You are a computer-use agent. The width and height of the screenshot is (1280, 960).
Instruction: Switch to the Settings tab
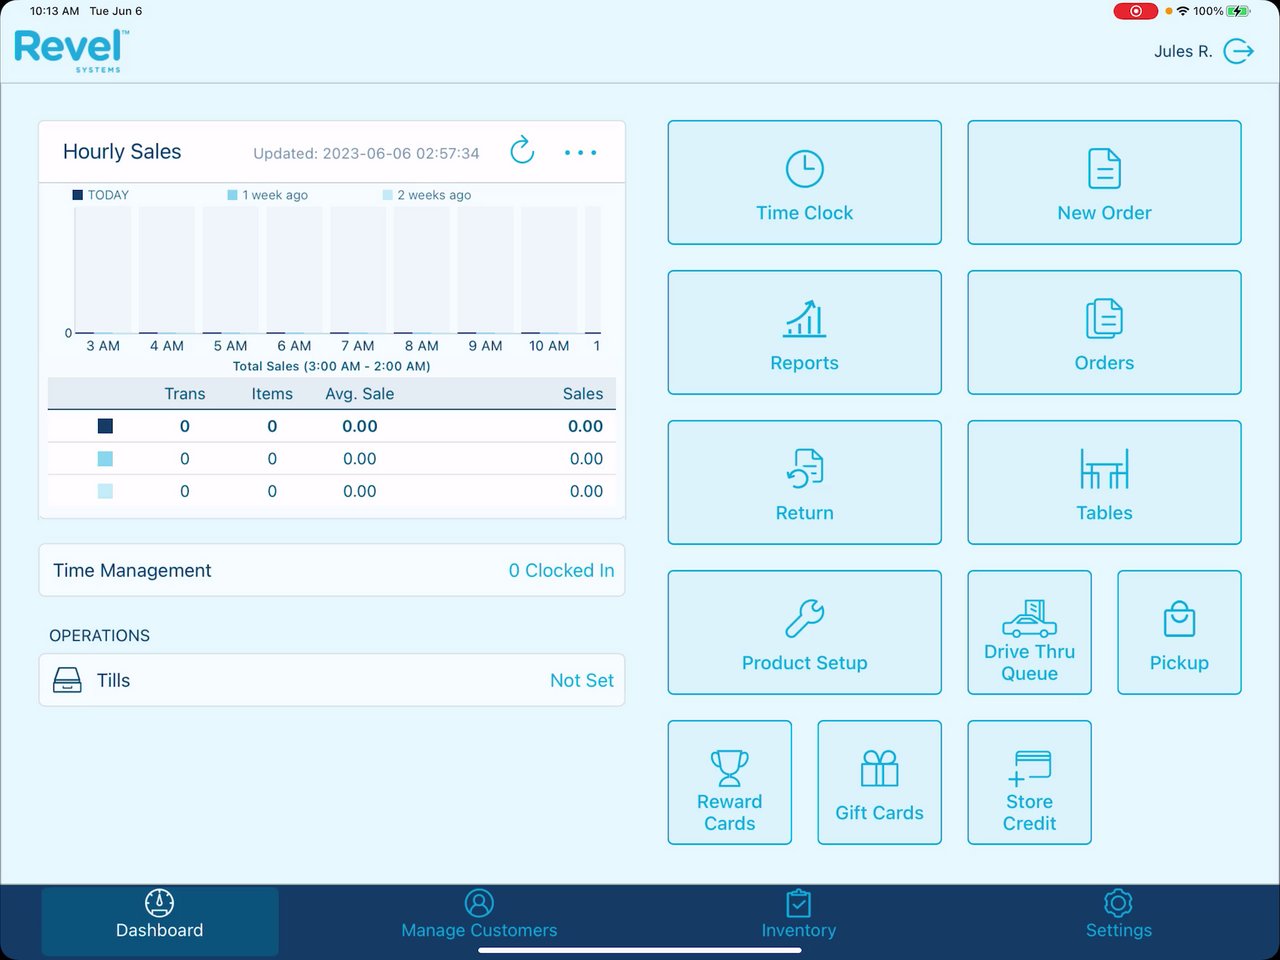tap(1118, 917)
